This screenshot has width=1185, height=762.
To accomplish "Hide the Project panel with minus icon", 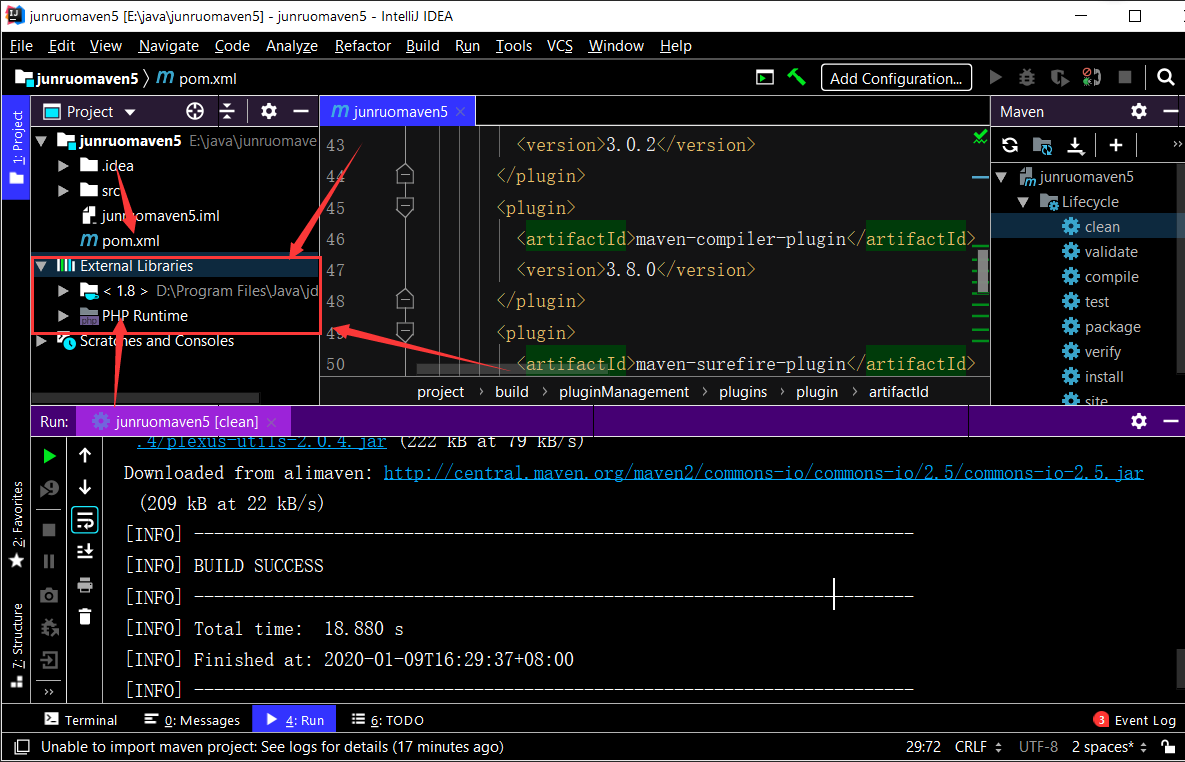I will [x=302, y=112].
